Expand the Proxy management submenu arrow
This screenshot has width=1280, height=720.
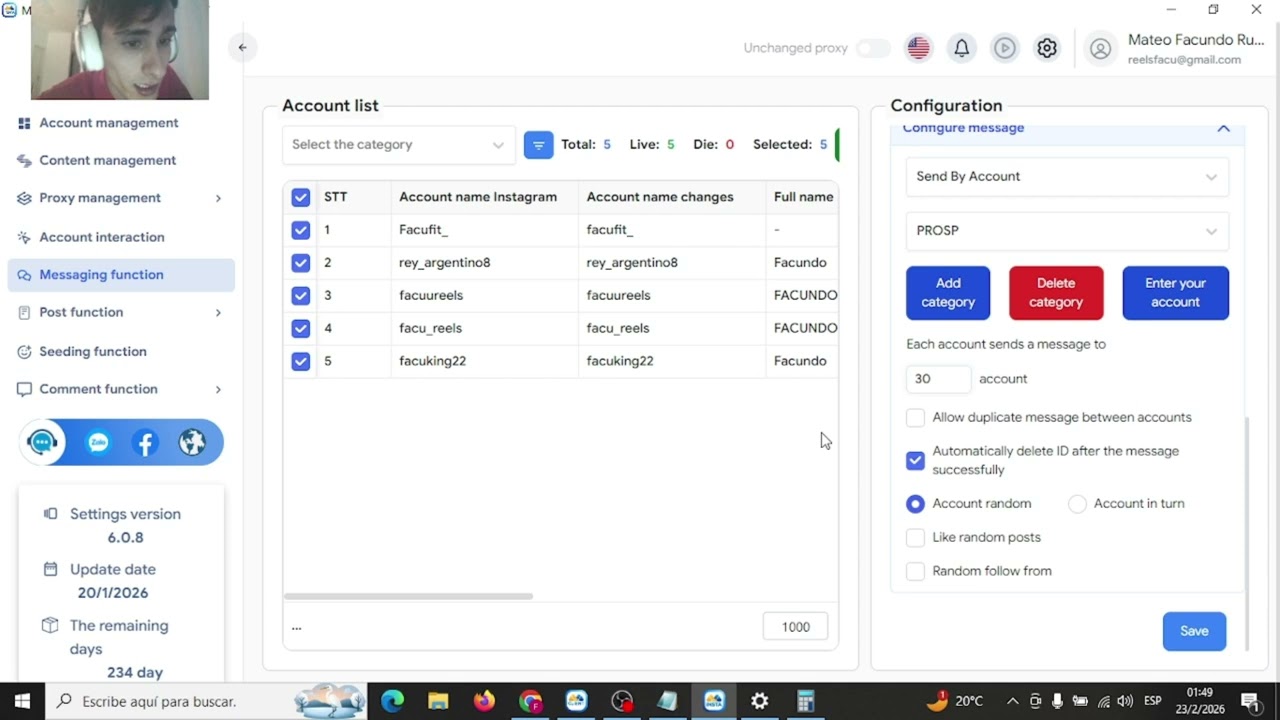coord(218,198)
